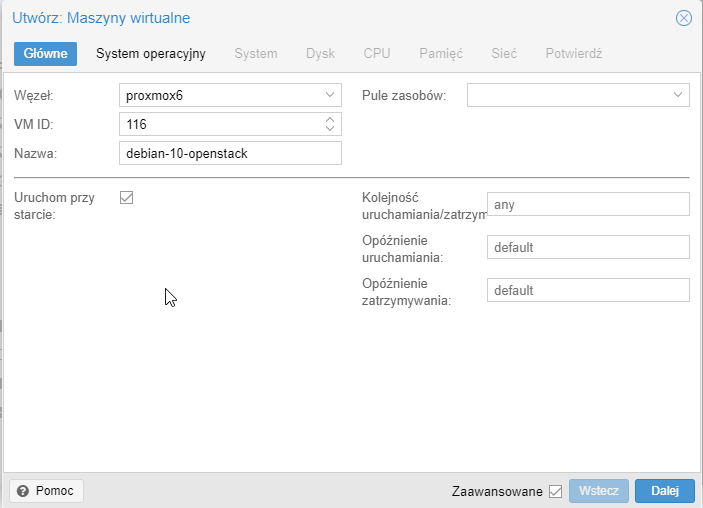Disable the Zaawansowane checkbox
This screenshot has height=508, width=703.
point(556,491)
